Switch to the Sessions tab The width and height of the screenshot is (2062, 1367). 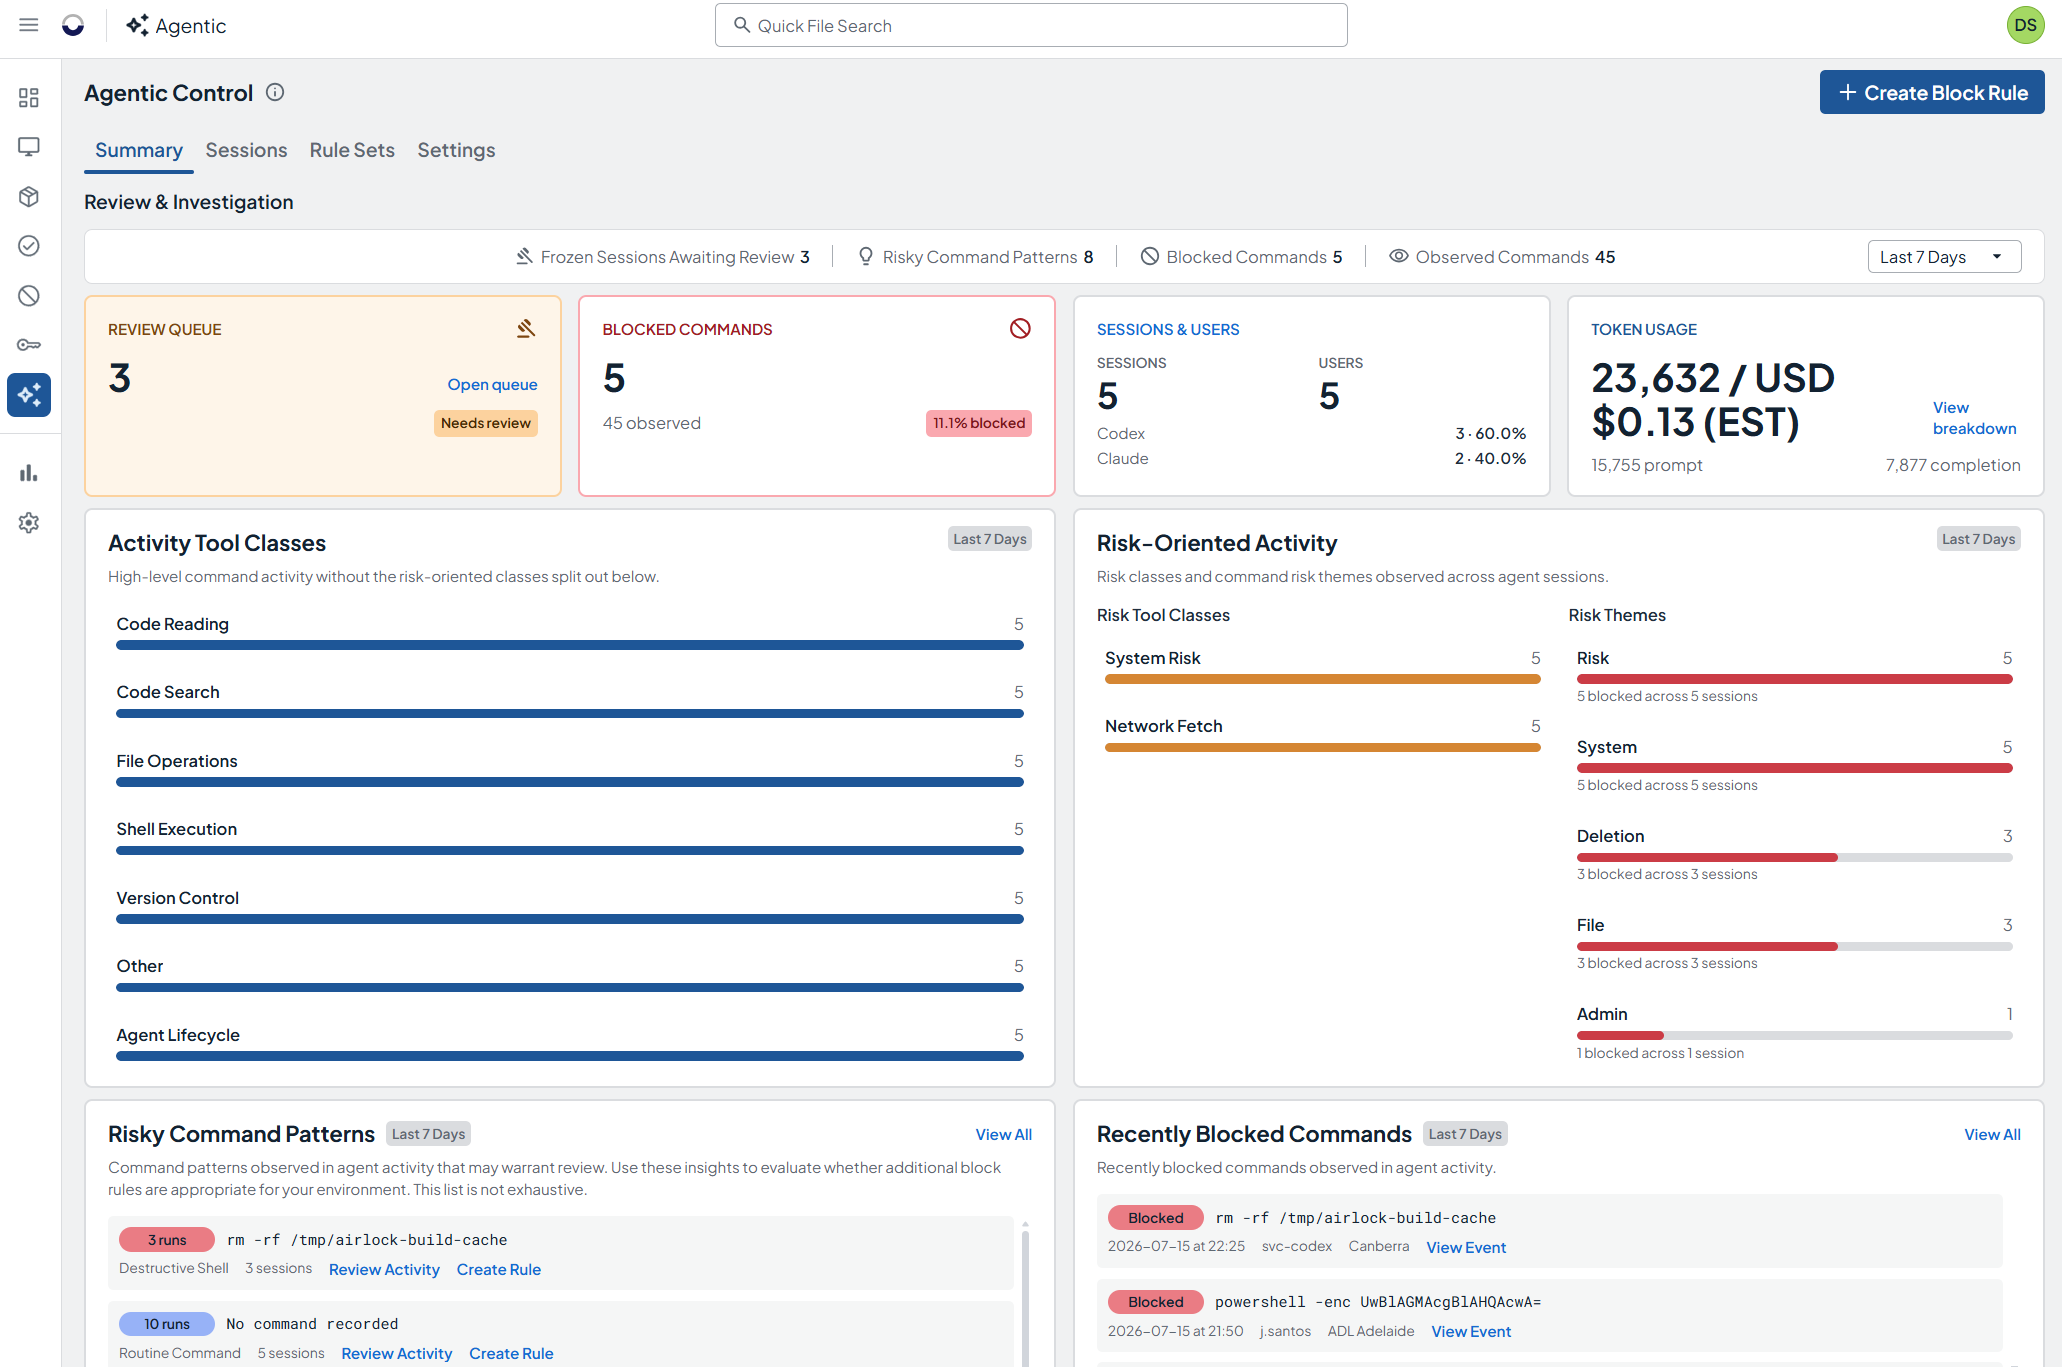[x=246, y=150]
